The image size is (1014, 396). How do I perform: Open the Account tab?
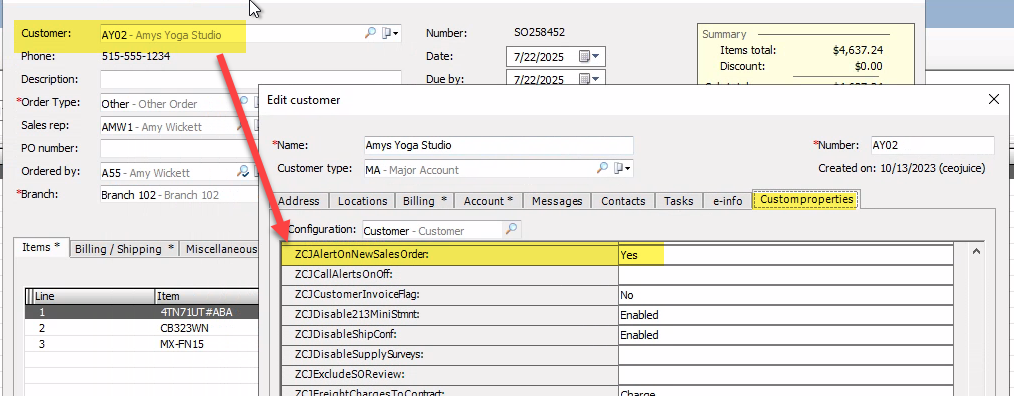point(488,201)
